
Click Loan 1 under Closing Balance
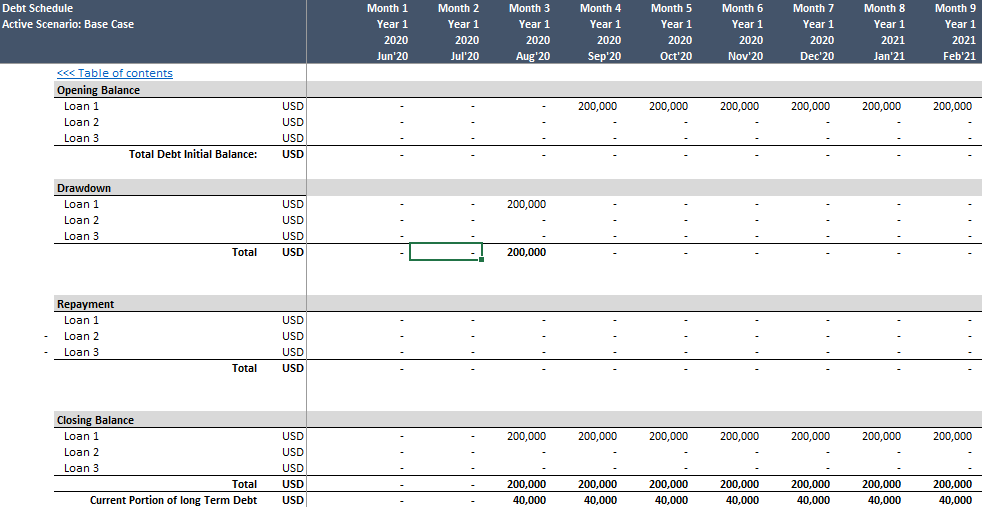tap(81, 436)
